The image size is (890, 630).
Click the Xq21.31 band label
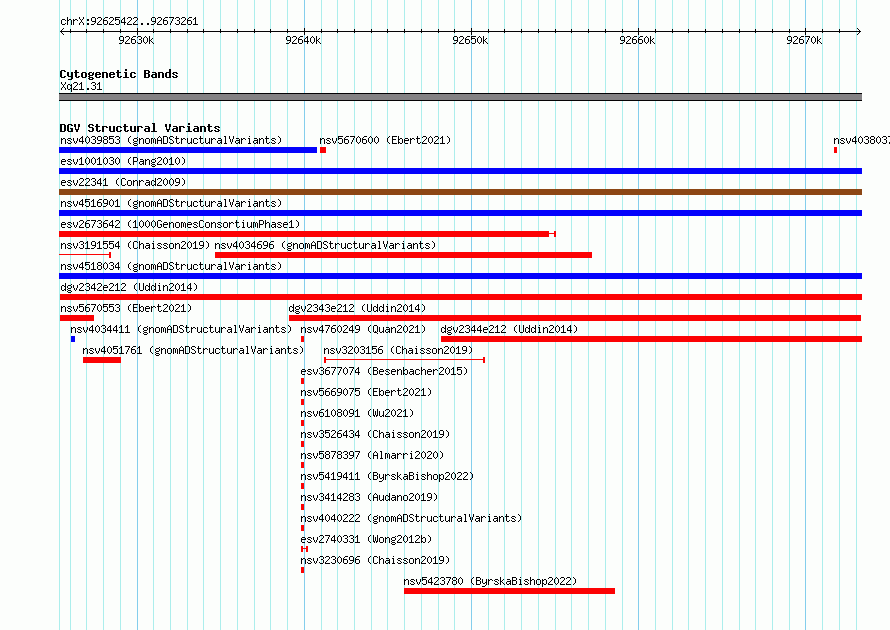[x=81, y=87]
